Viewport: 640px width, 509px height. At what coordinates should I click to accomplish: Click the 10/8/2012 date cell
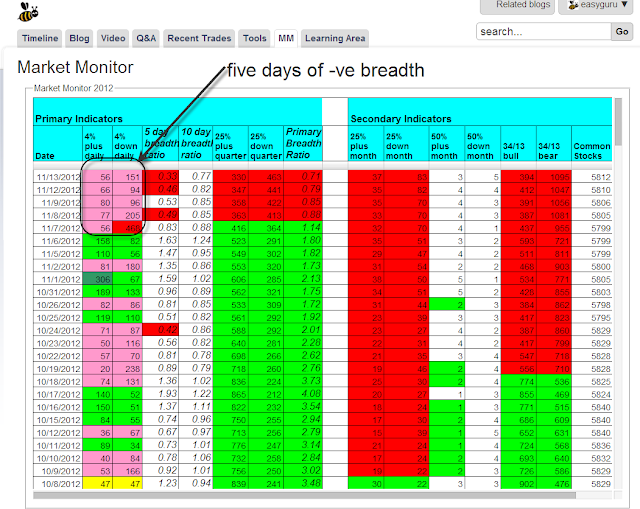tap(58, 484)
